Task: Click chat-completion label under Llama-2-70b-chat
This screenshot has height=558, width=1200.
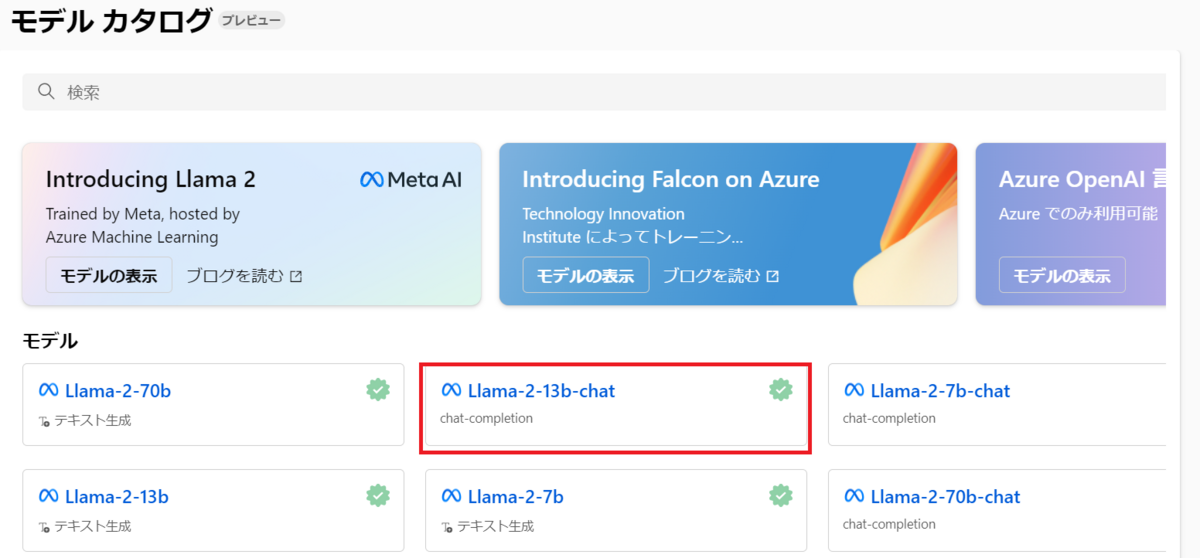Action: [889, 524]
